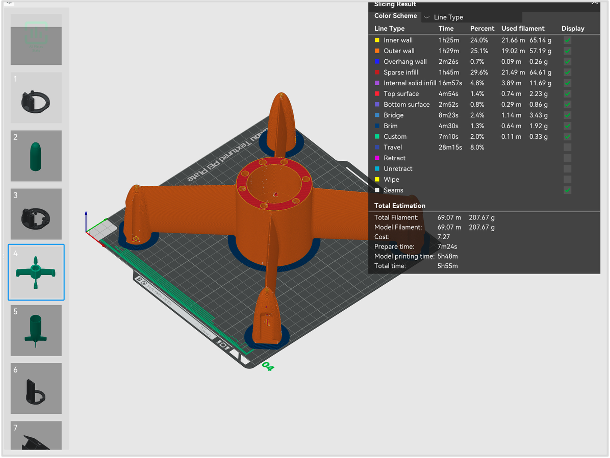The height and width of the screenshot is (458, 610).
Task: Click the magenta Retract color swatch
Action: (x=377, y=158)
